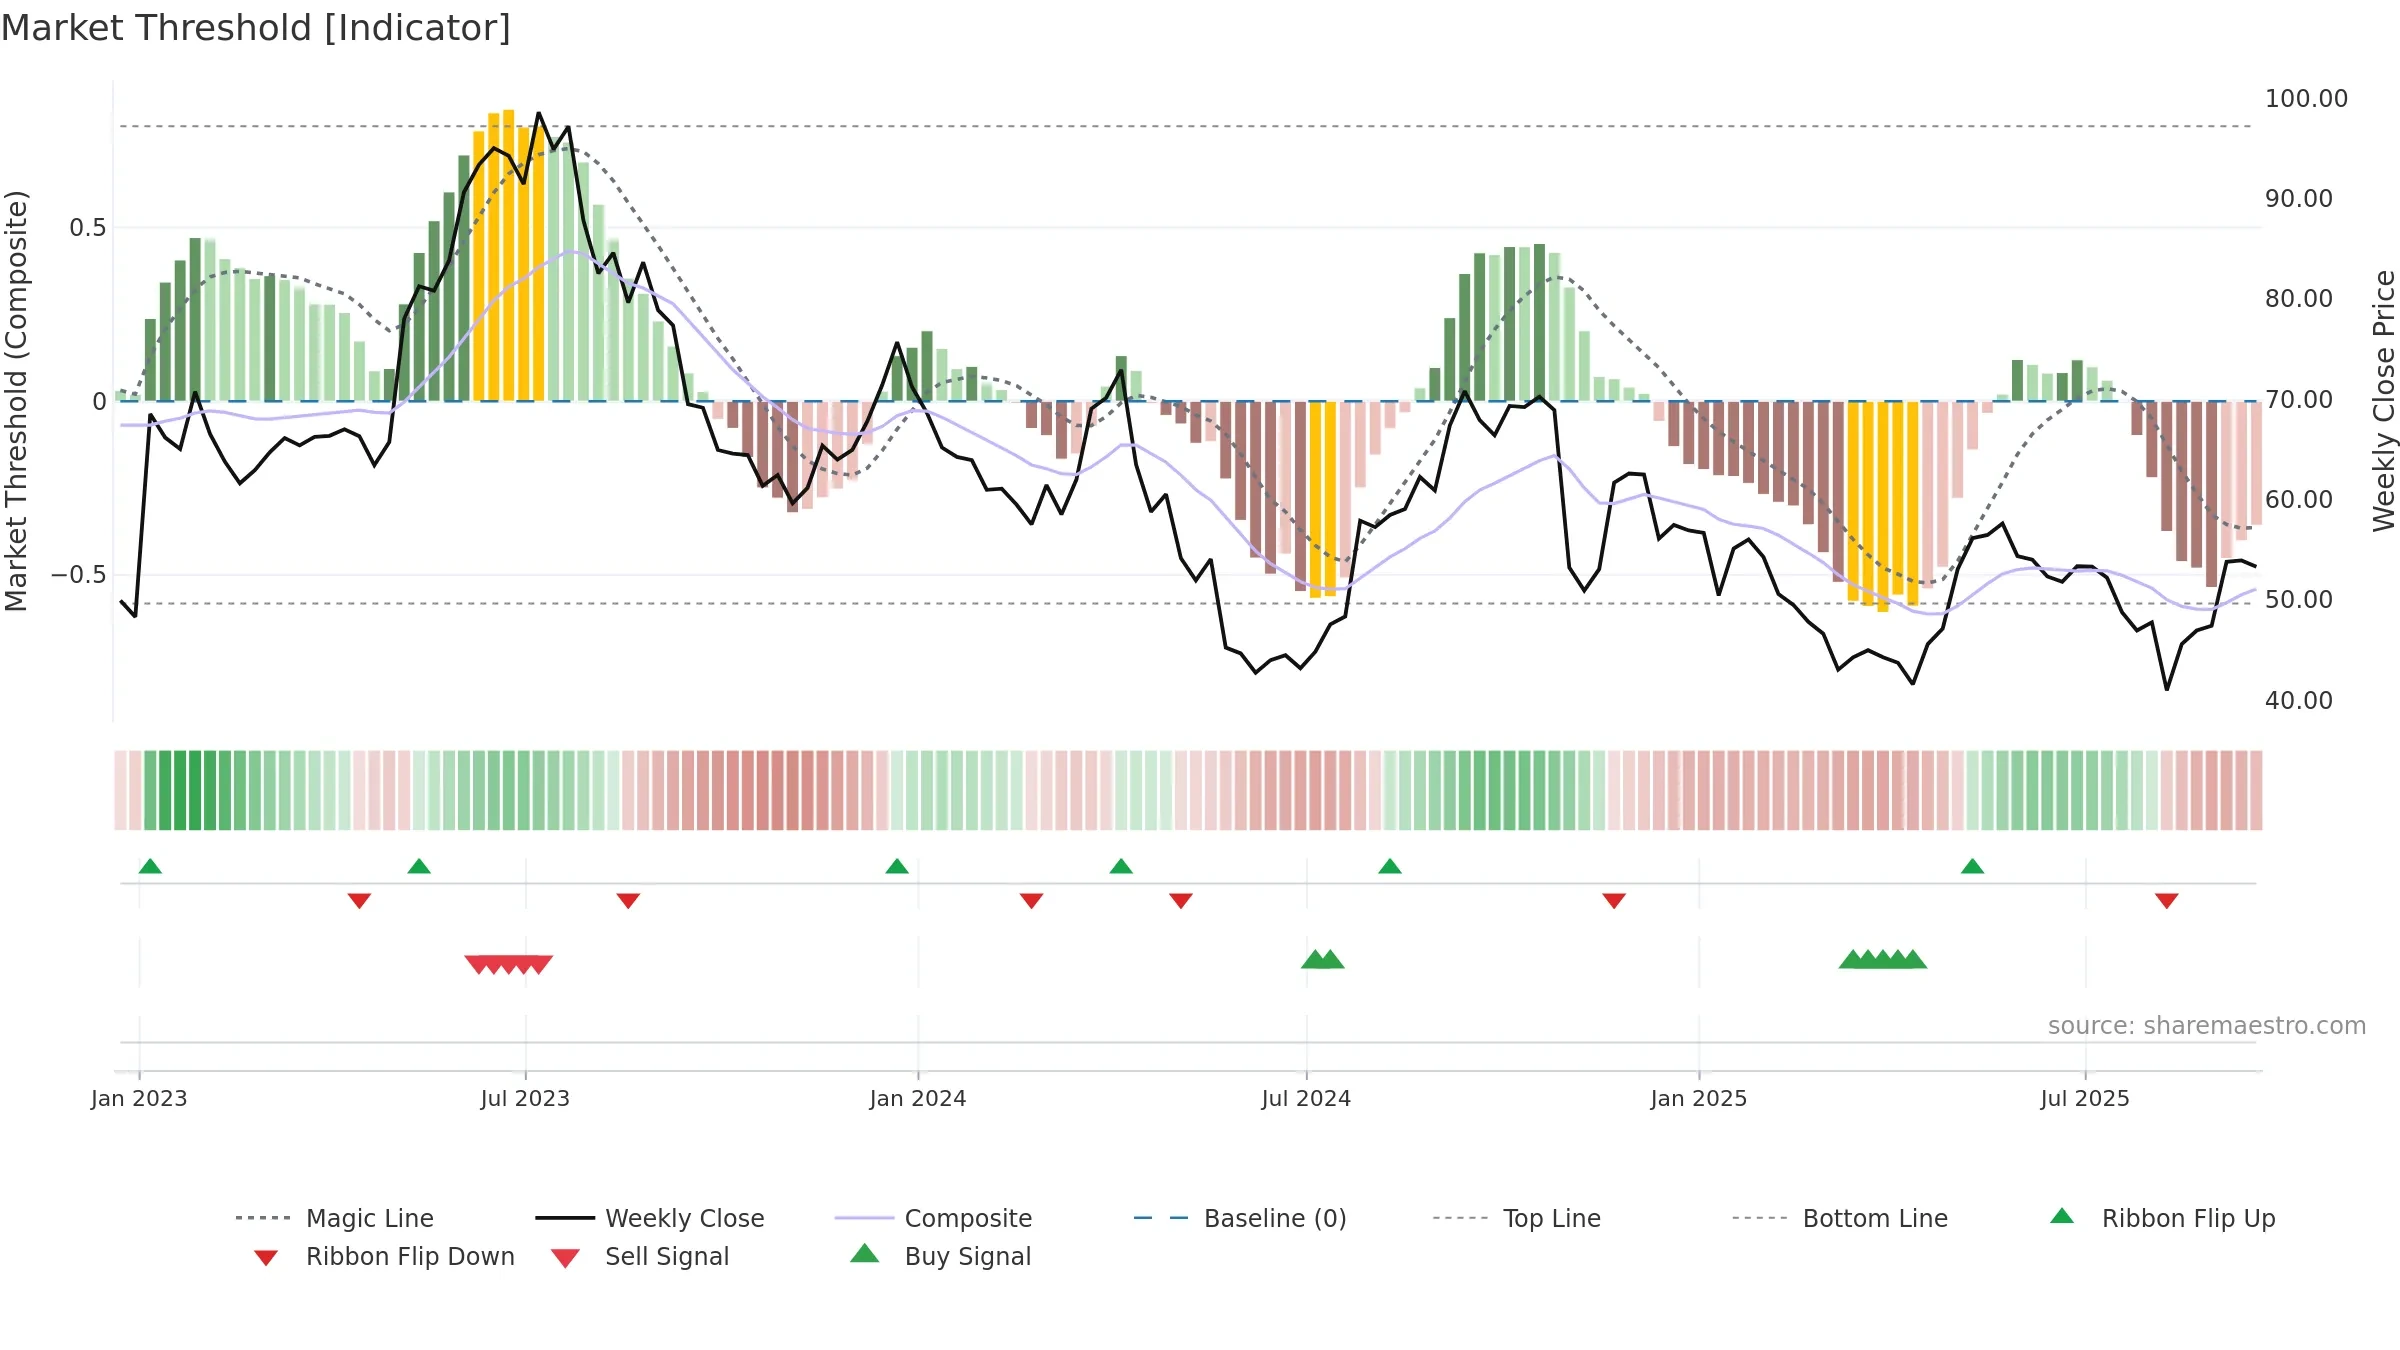Toggle the Sell Signal legend entry
This screenshot has width=2400, height=1350.
pos(640,1256)
